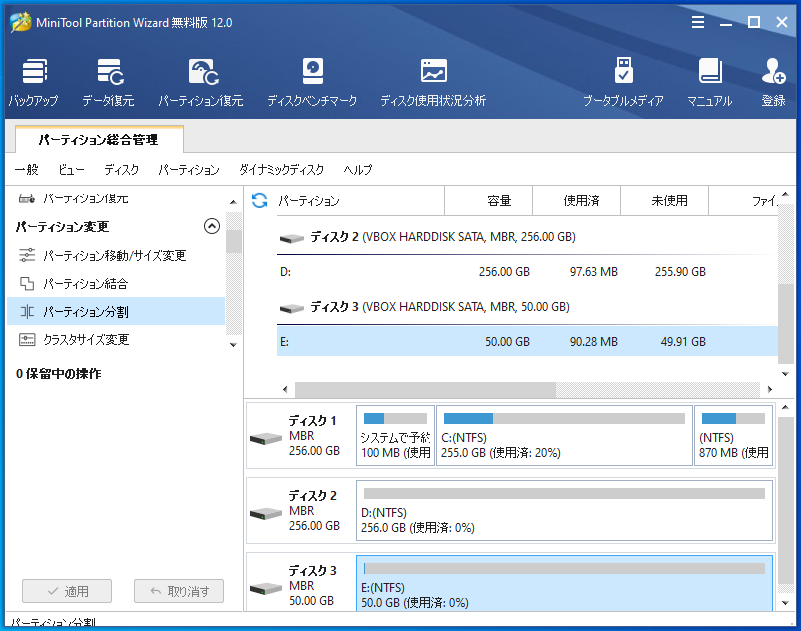Select the システムで予約 100 MB partition block
Viewport: 801px width, 631px height.
pyautogui.click(x=395, y=436)
